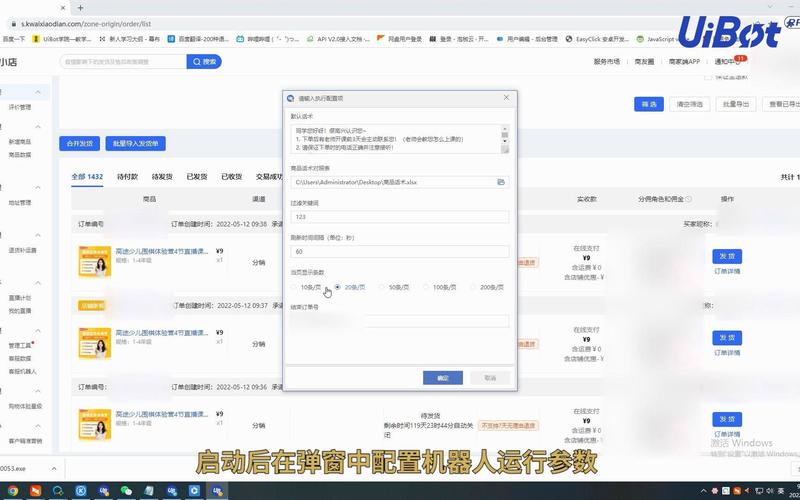Click the 确定 button in dialog
800x500 pixels.
(x=443, y=378)
